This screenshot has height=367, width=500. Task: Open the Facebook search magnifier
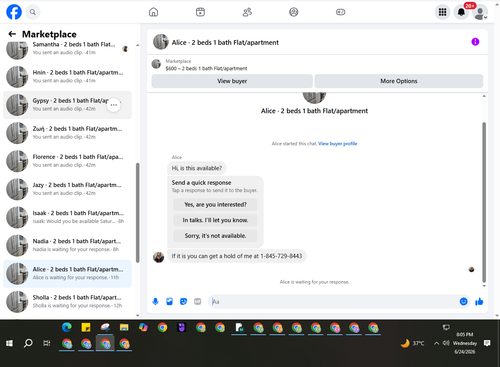(x=33, y=12)
